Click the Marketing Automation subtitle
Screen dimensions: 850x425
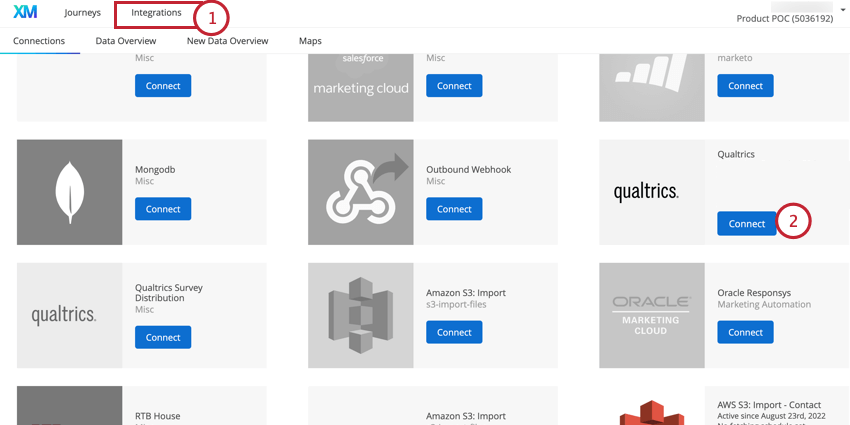click(764, 304)
